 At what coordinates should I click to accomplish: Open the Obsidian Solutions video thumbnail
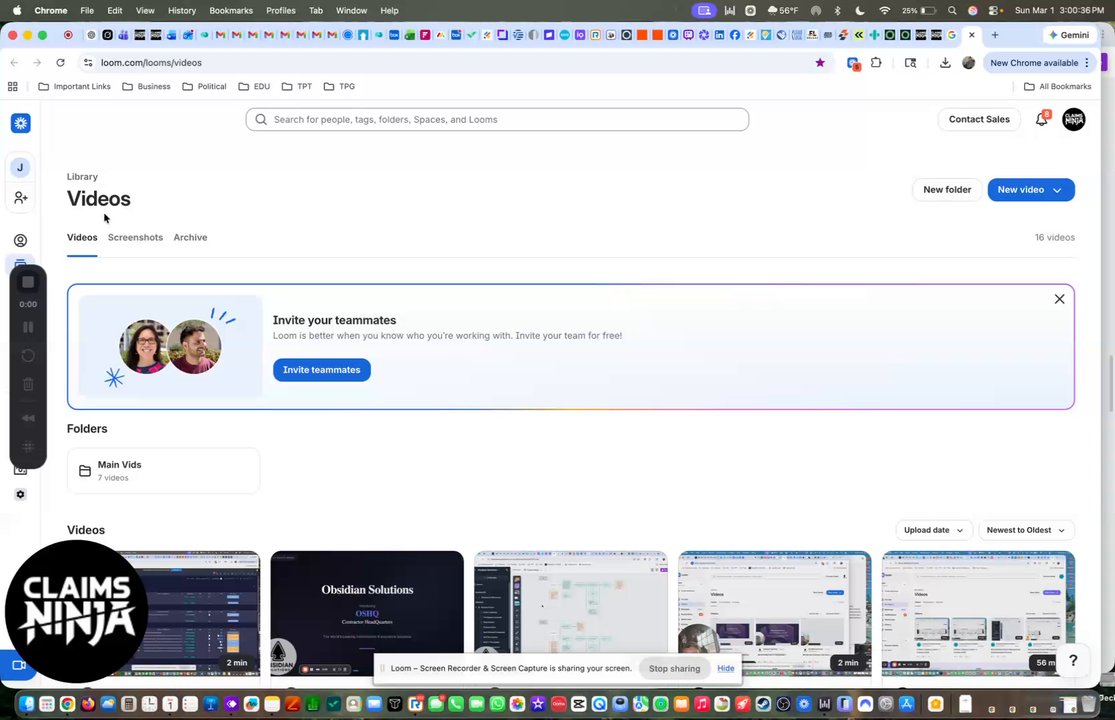tap(367, 613)
